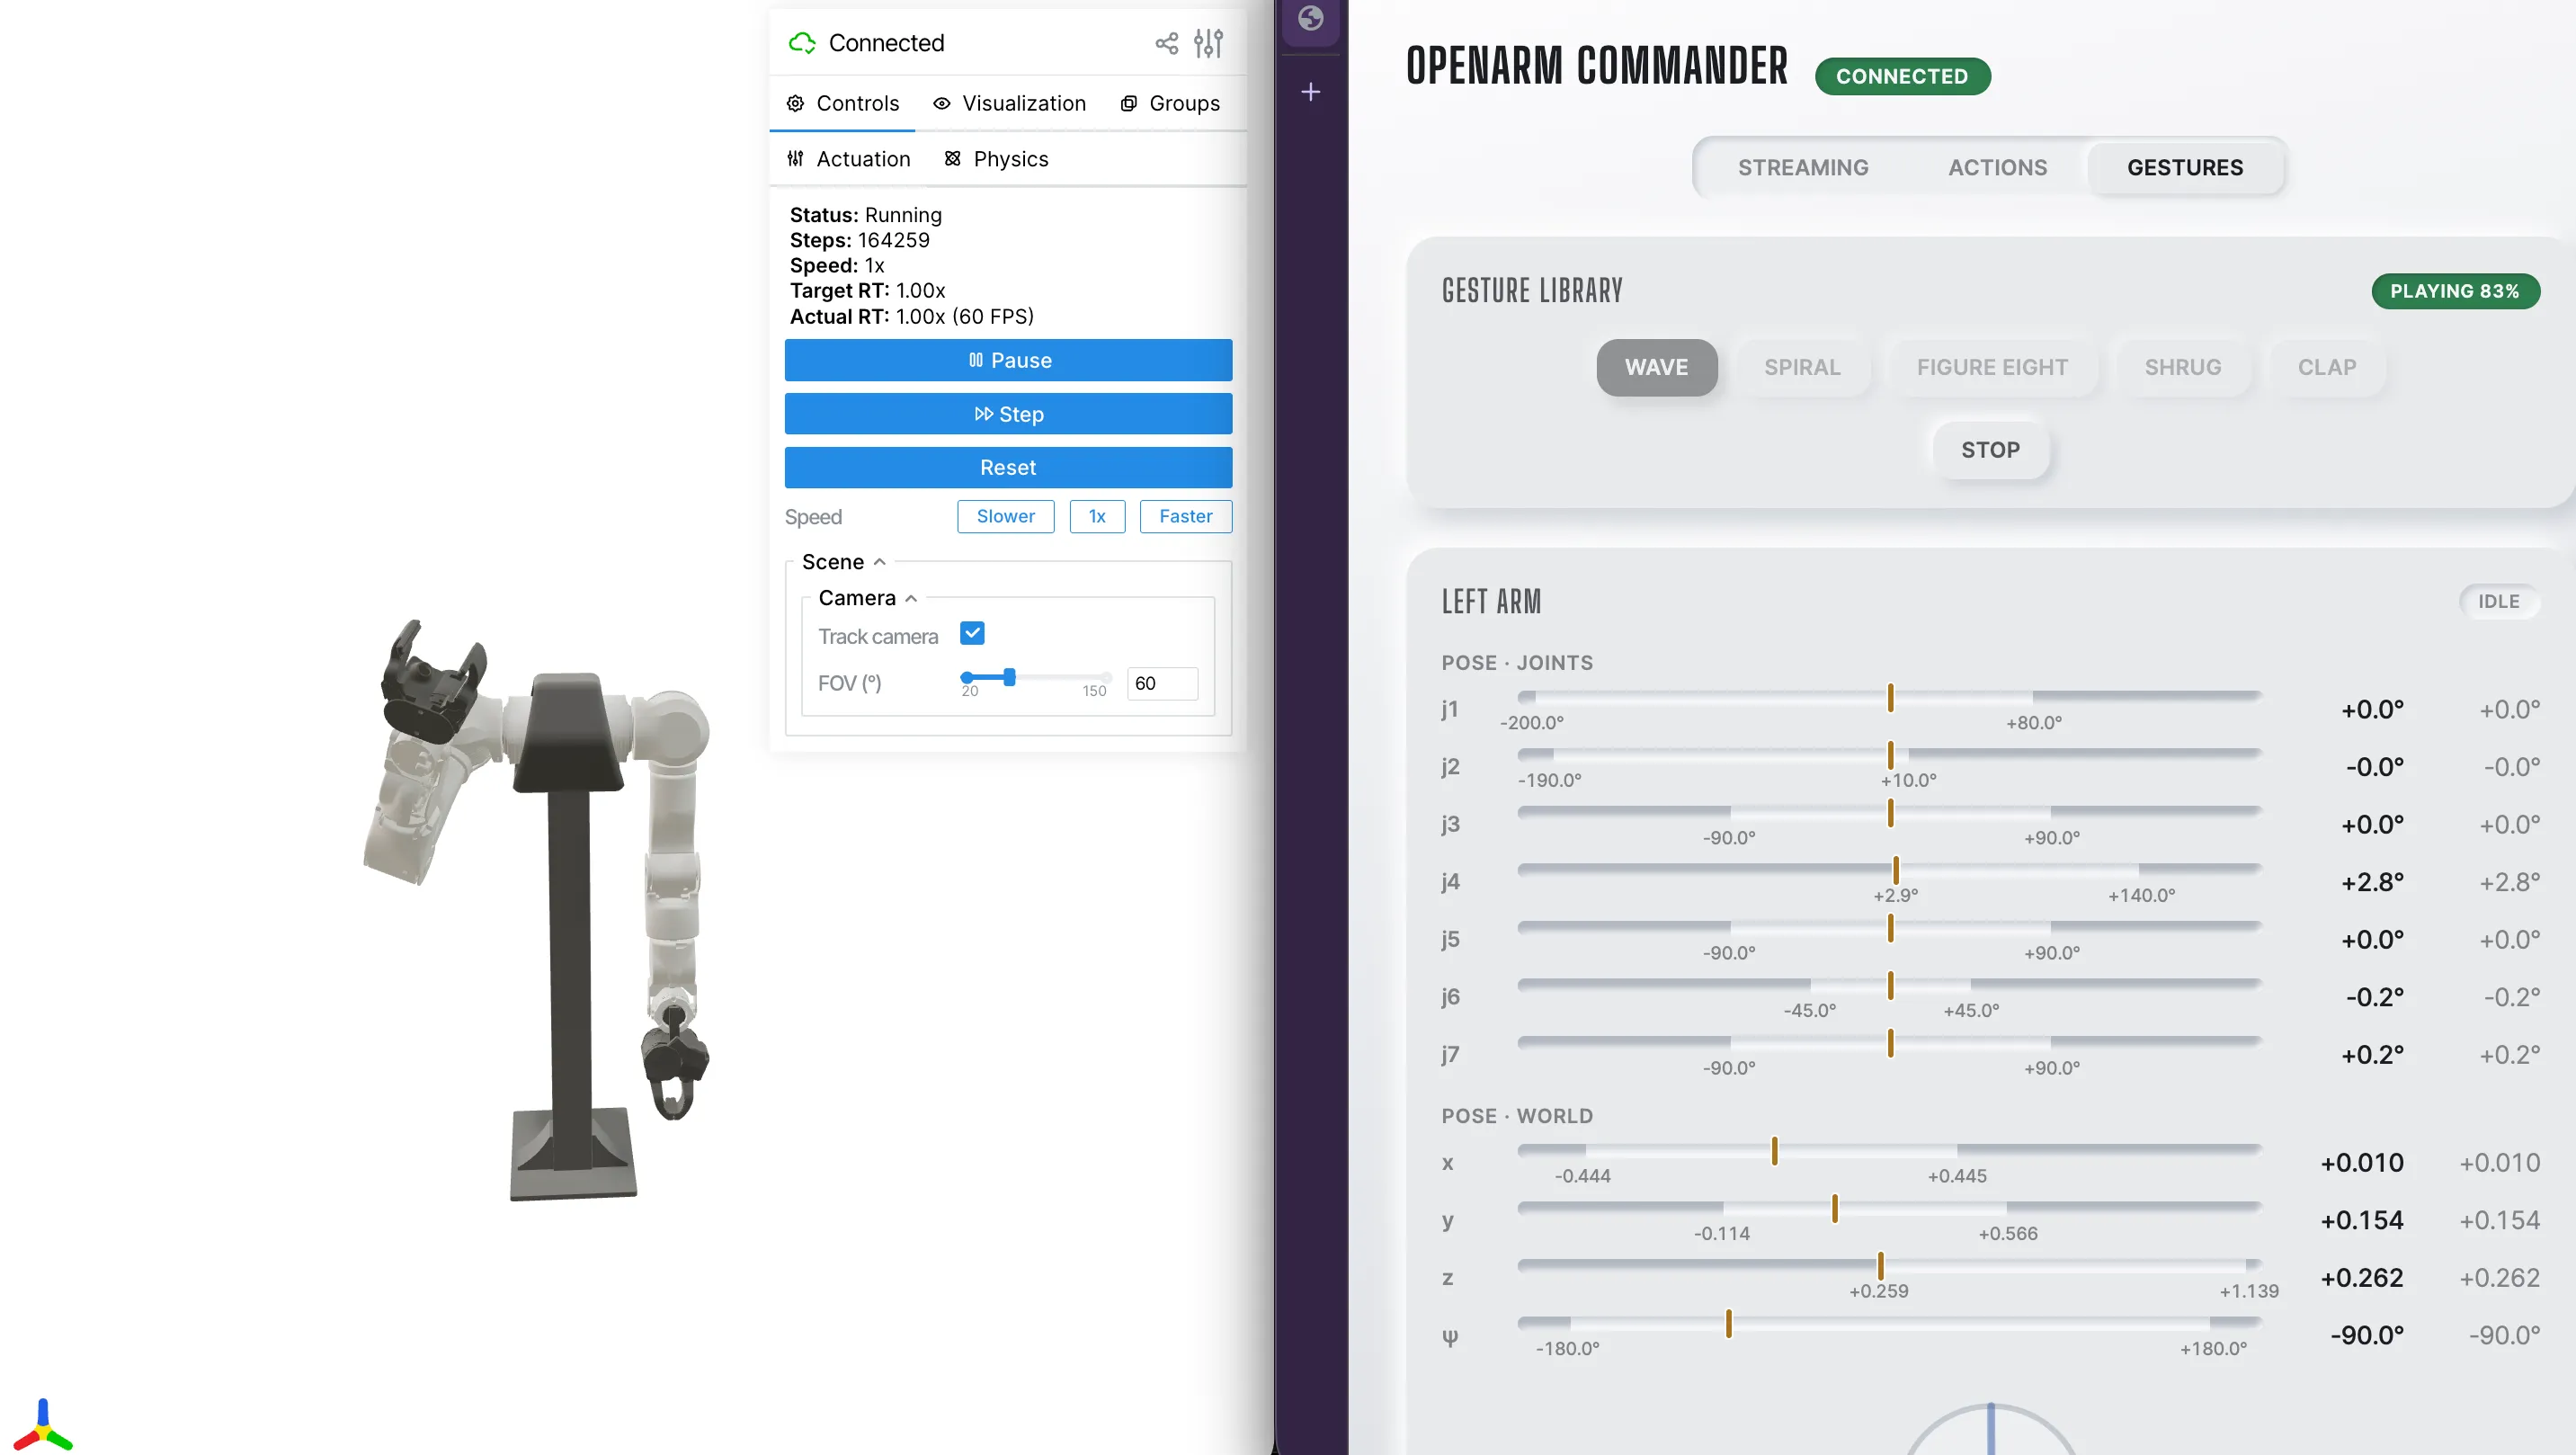Click the share icon beside Connected
This screenshot has width=2576, height=1455.
click(1166, 43)
